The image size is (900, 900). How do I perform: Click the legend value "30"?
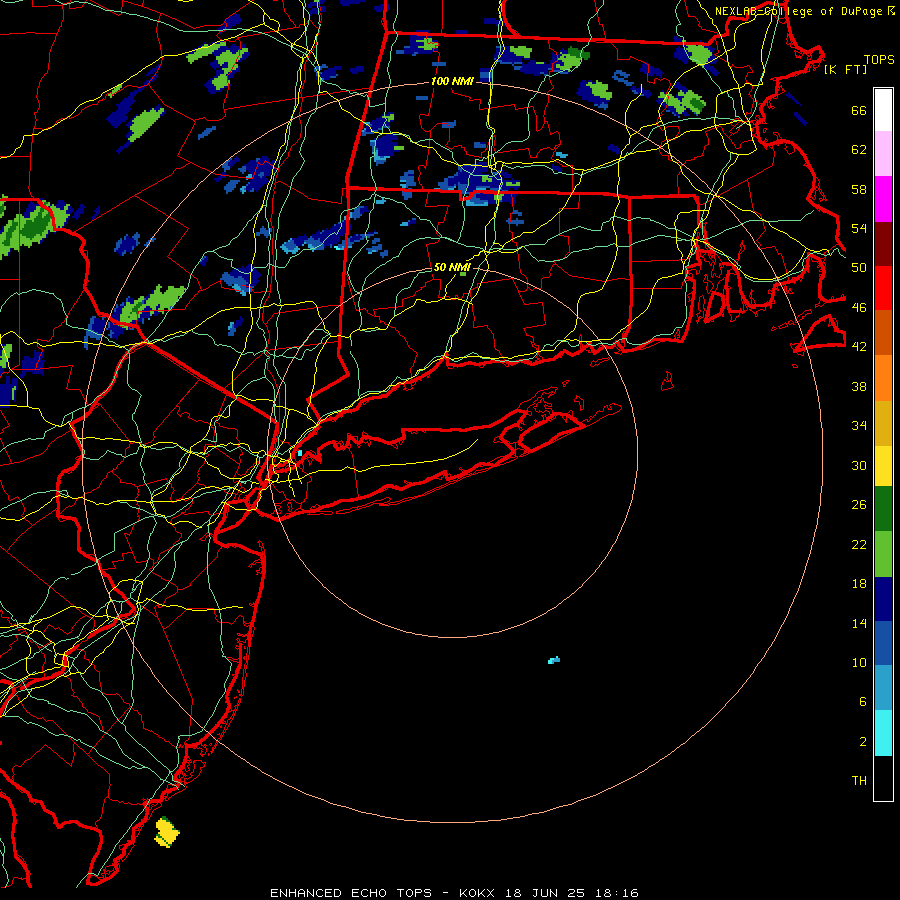pos(859,465)
